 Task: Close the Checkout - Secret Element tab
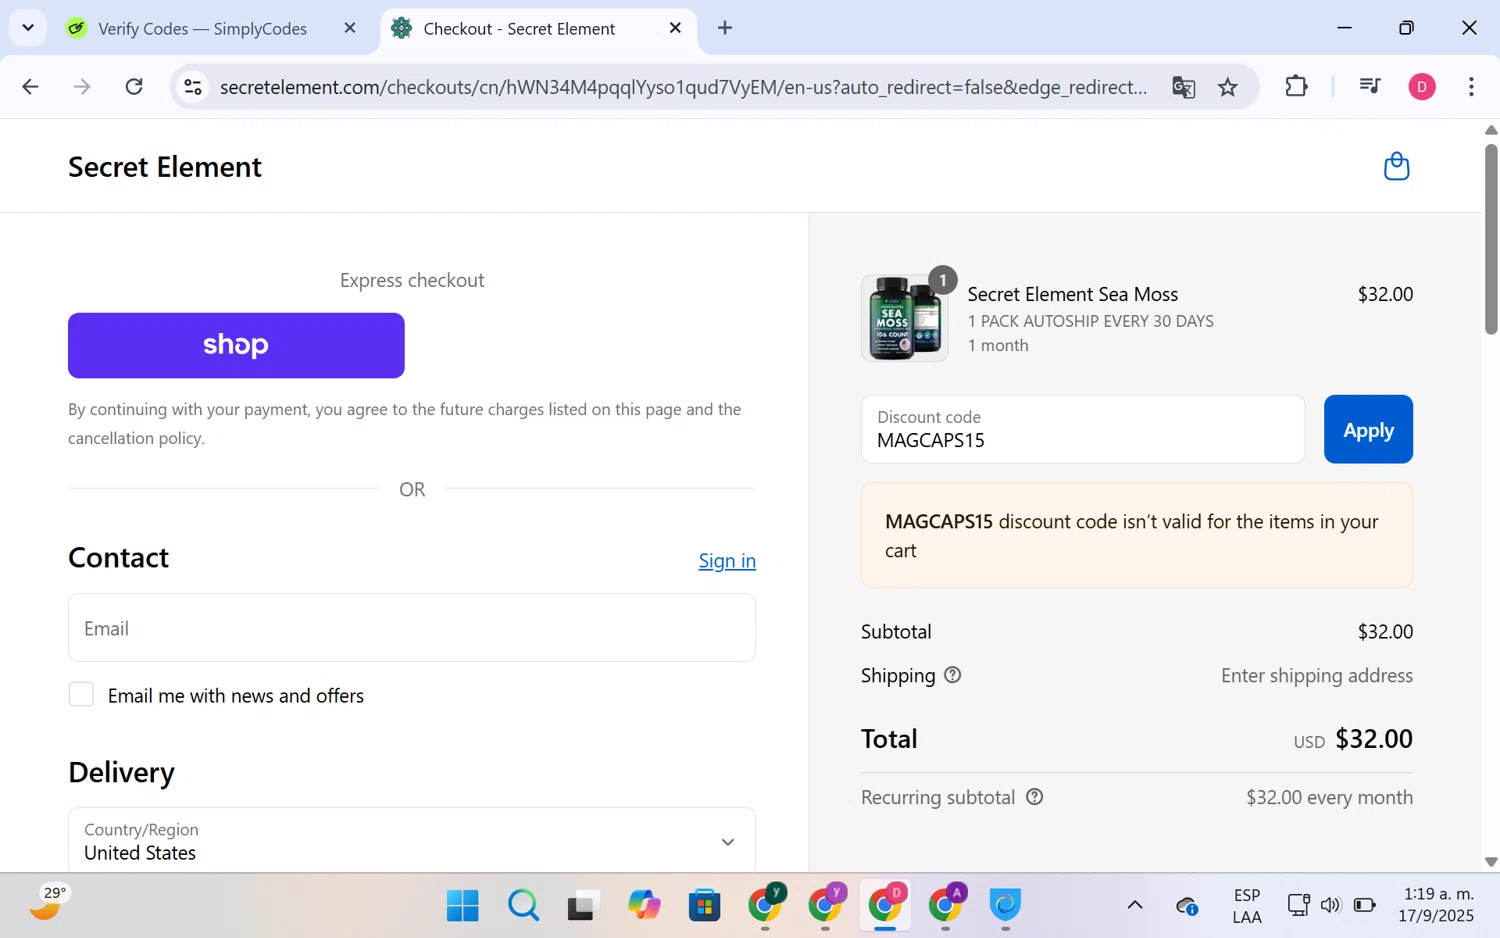click(675, 28)
